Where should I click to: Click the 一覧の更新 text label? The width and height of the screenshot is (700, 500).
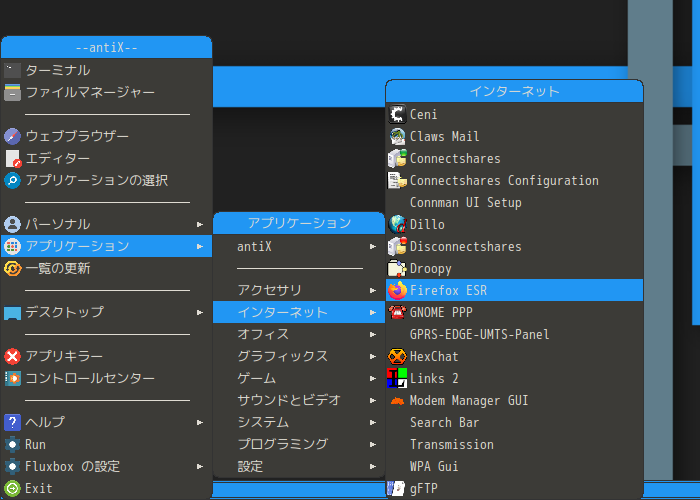coord(58,268)
